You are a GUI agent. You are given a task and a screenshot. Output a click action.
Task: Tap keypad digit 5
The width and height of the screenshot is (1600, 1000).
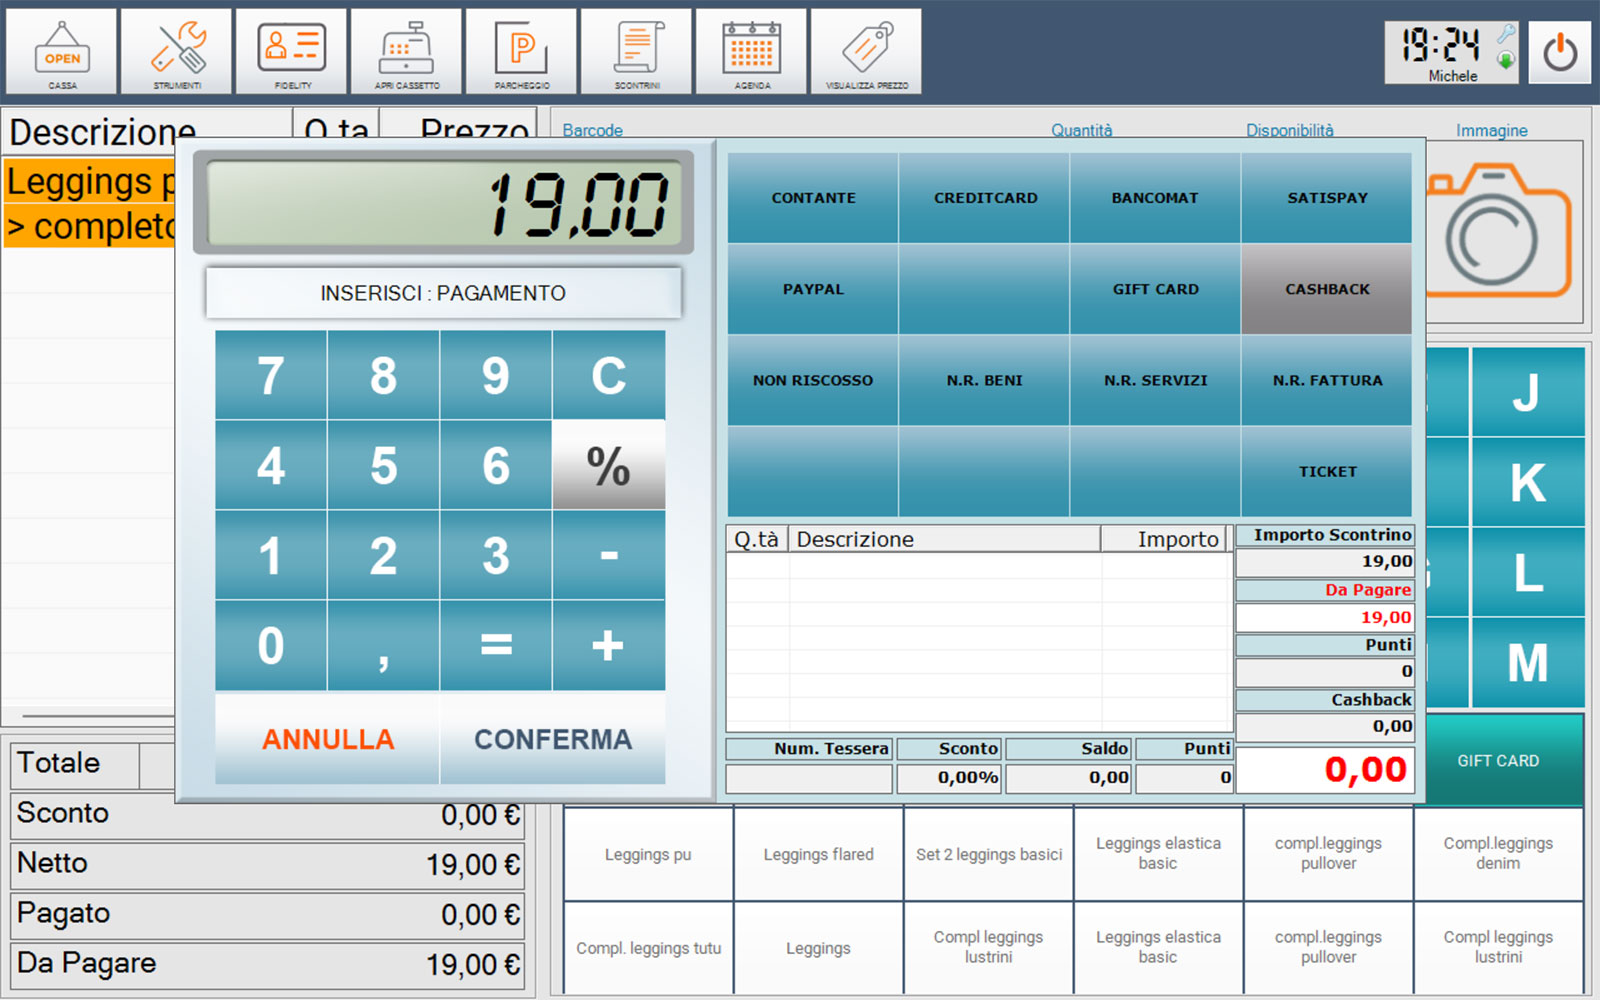[x=383, y=465]
